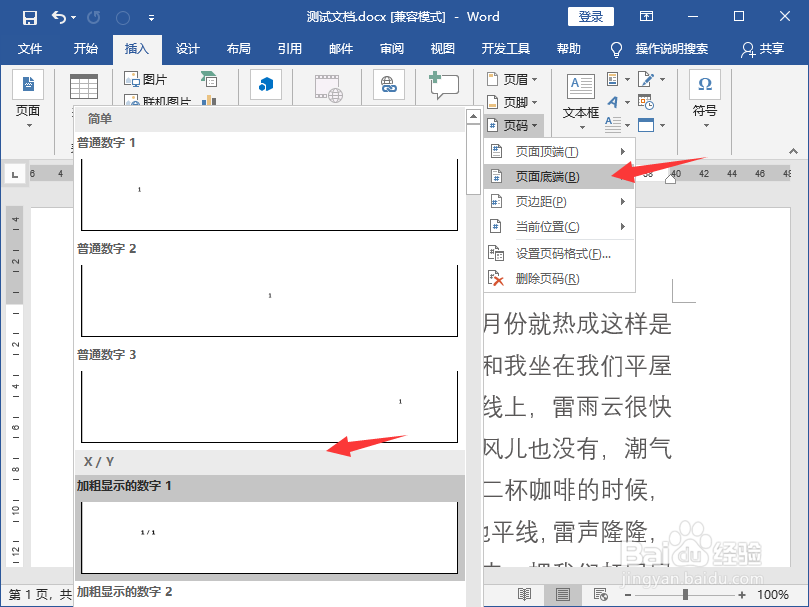
Task: Open the 页脚 footer dropdown
Action: coord(513,102)
